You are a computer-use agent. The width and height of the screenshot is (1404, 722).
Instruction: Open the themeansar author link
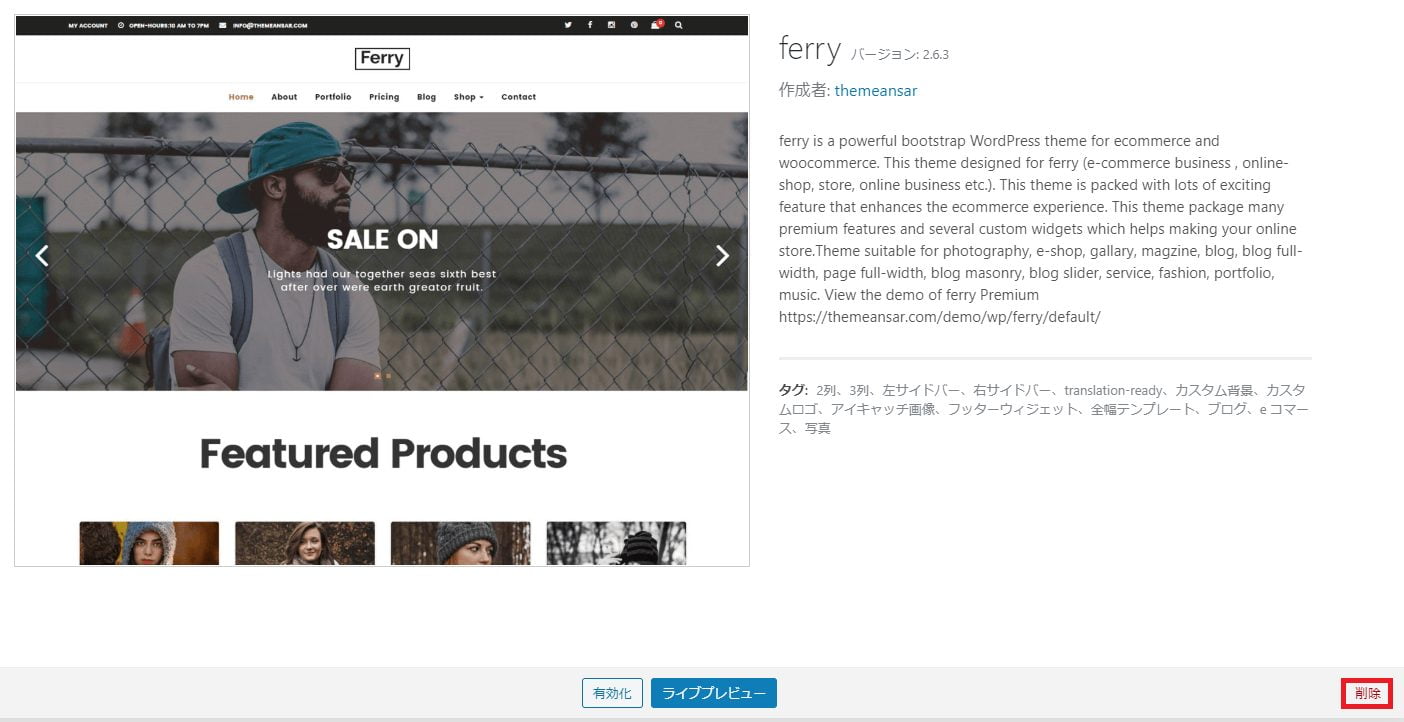(875, 91)
